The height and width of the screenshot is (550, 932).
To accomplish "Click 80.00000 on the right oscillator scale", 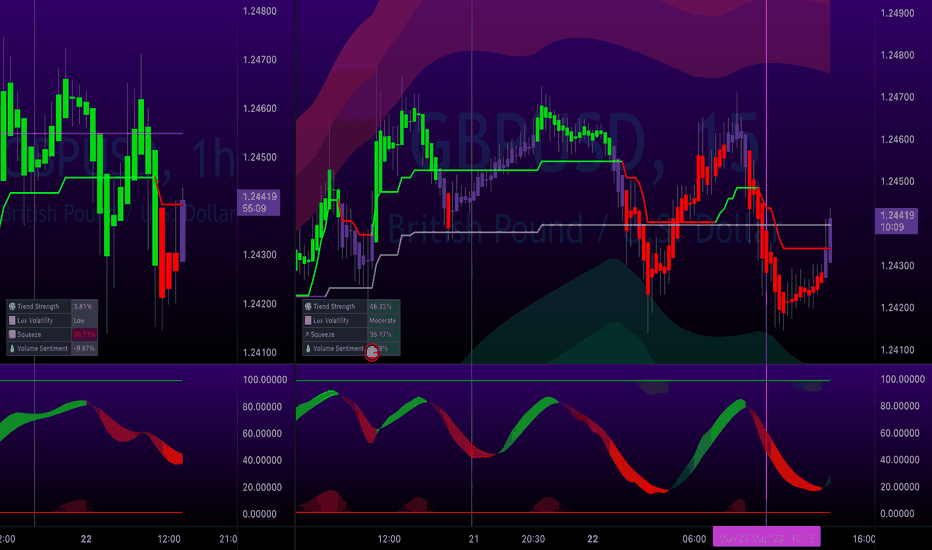I will (900, 406).
